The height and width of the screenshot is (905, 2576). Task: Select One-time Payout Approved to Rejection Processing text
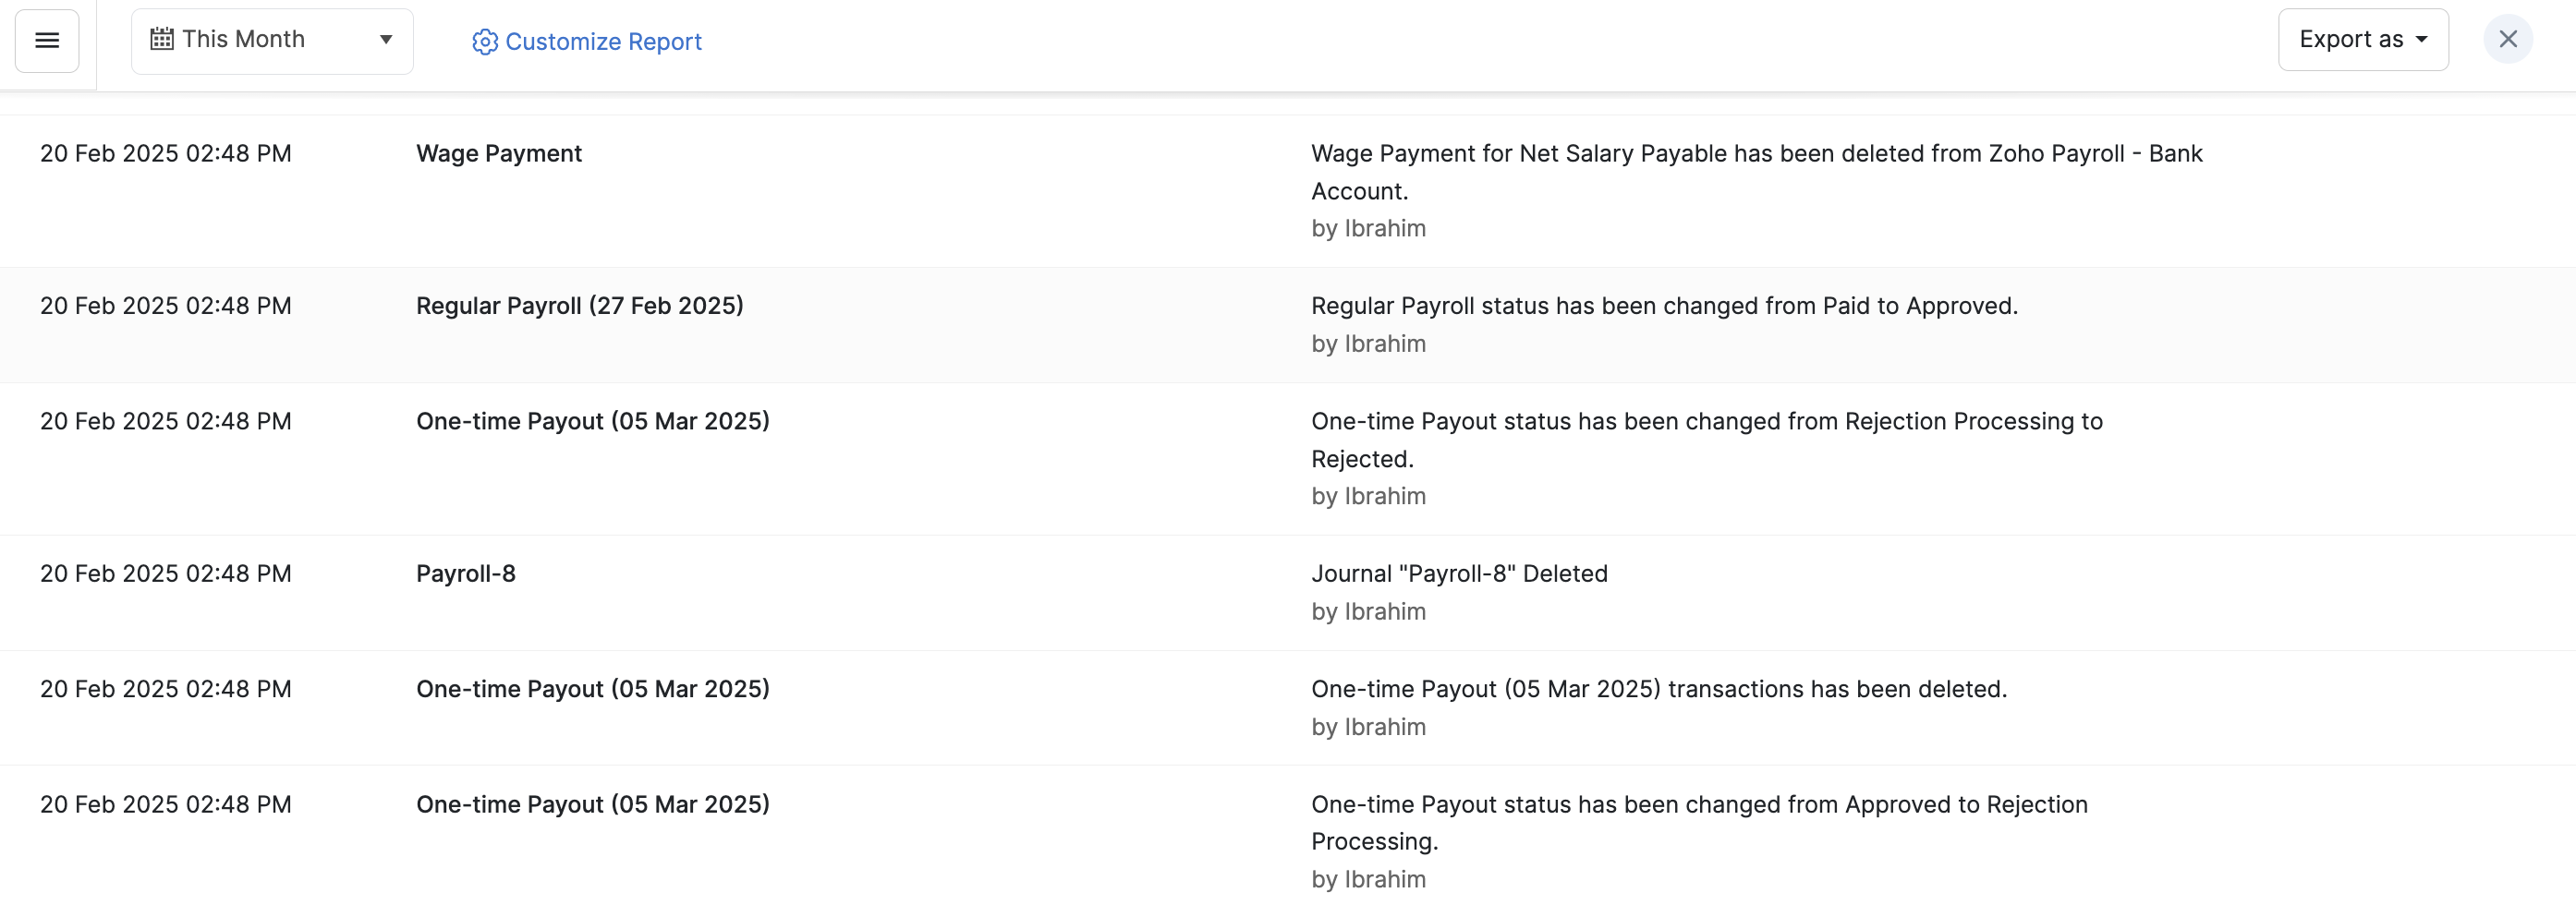point(1699,822)
